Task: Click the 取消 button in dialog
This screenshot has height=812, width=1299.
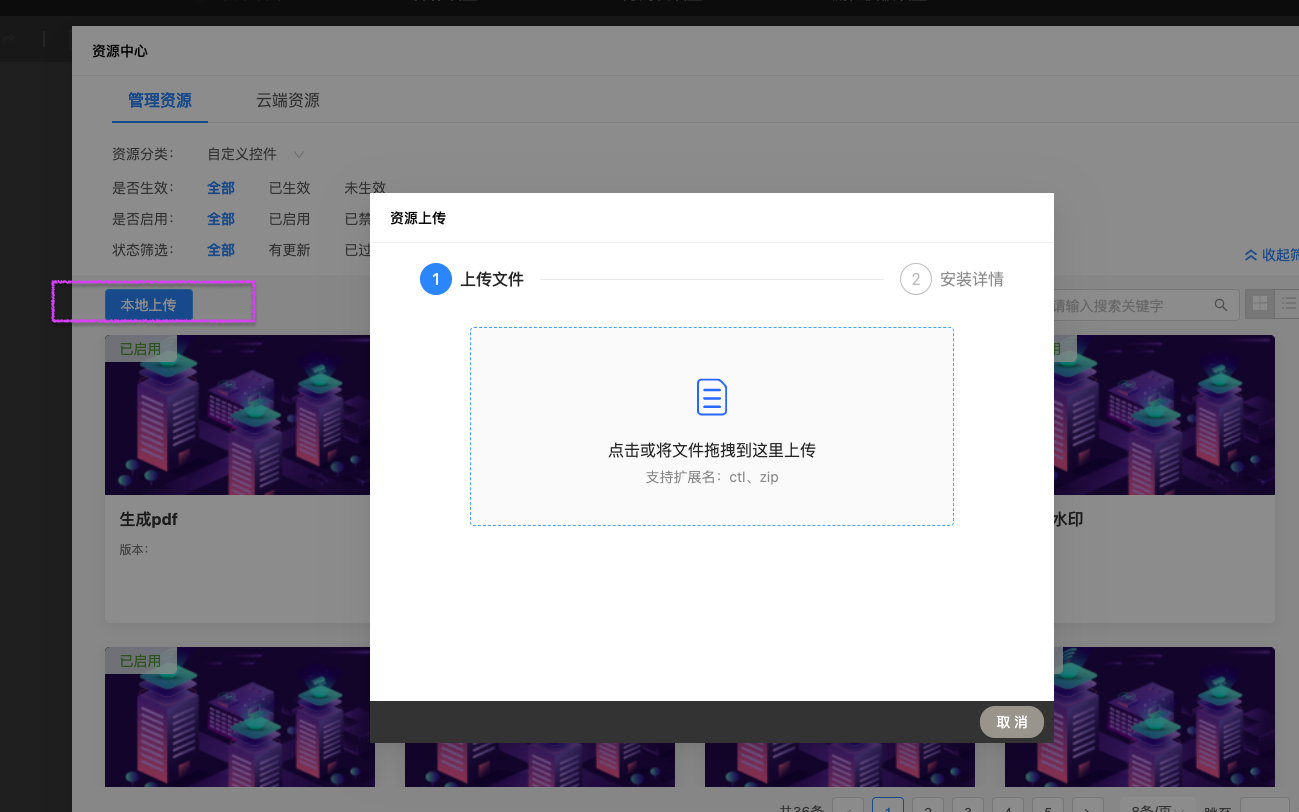Action: click(x=1011, y=722)
